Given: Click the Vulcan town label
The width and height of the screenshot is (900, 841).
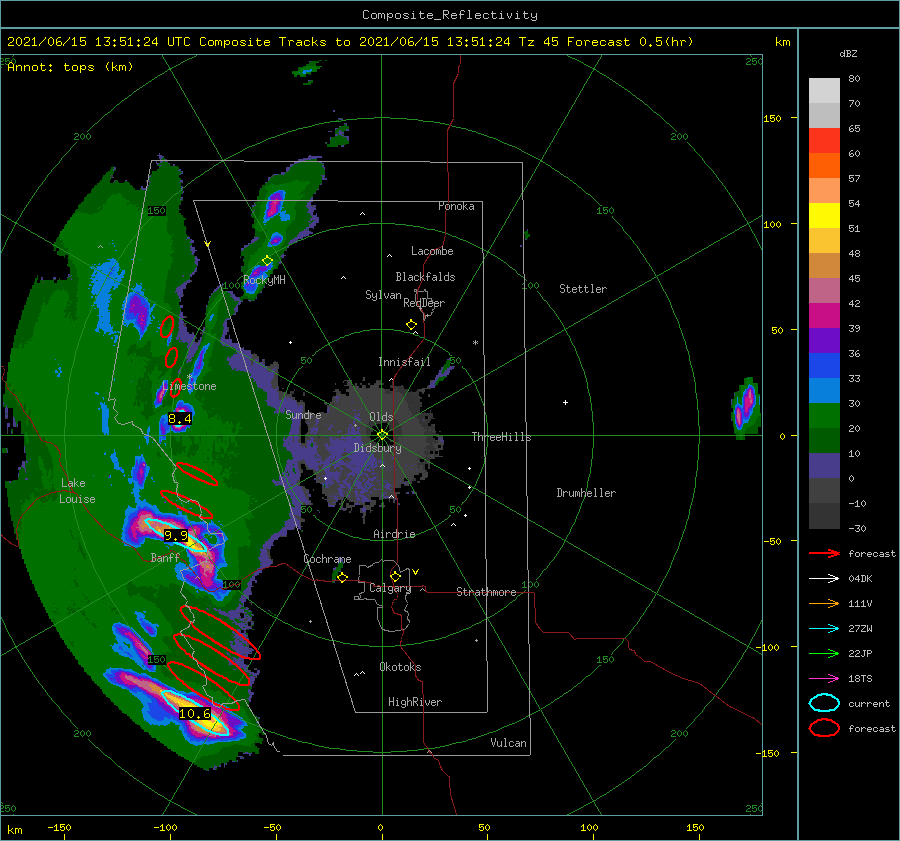Looking at the screenshot, I should [x=508, y=742].
